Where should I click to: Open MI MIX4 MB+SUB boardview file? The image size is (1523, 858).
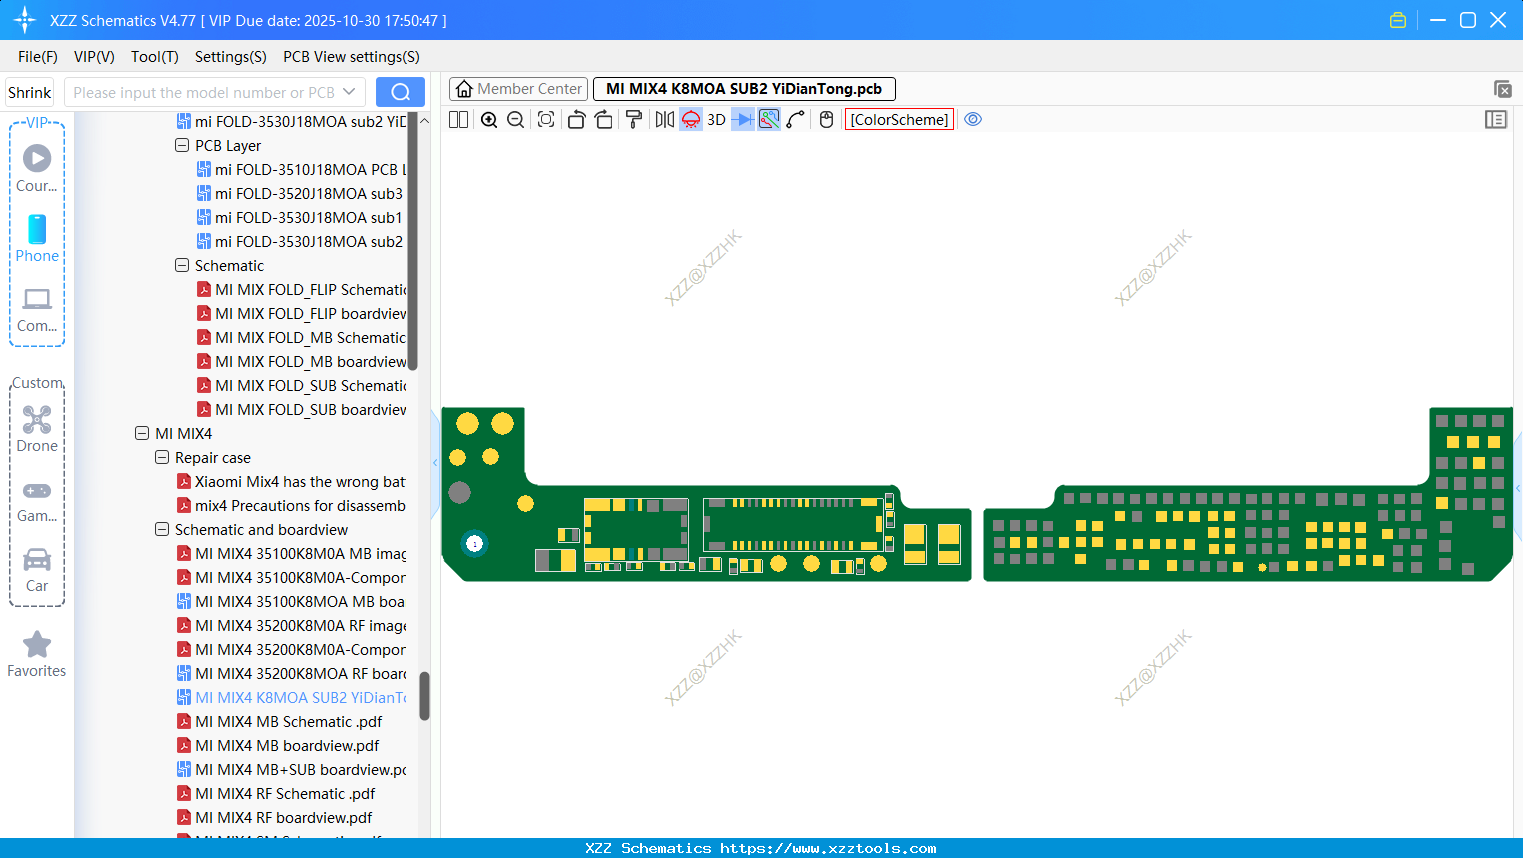coord(292,770)
